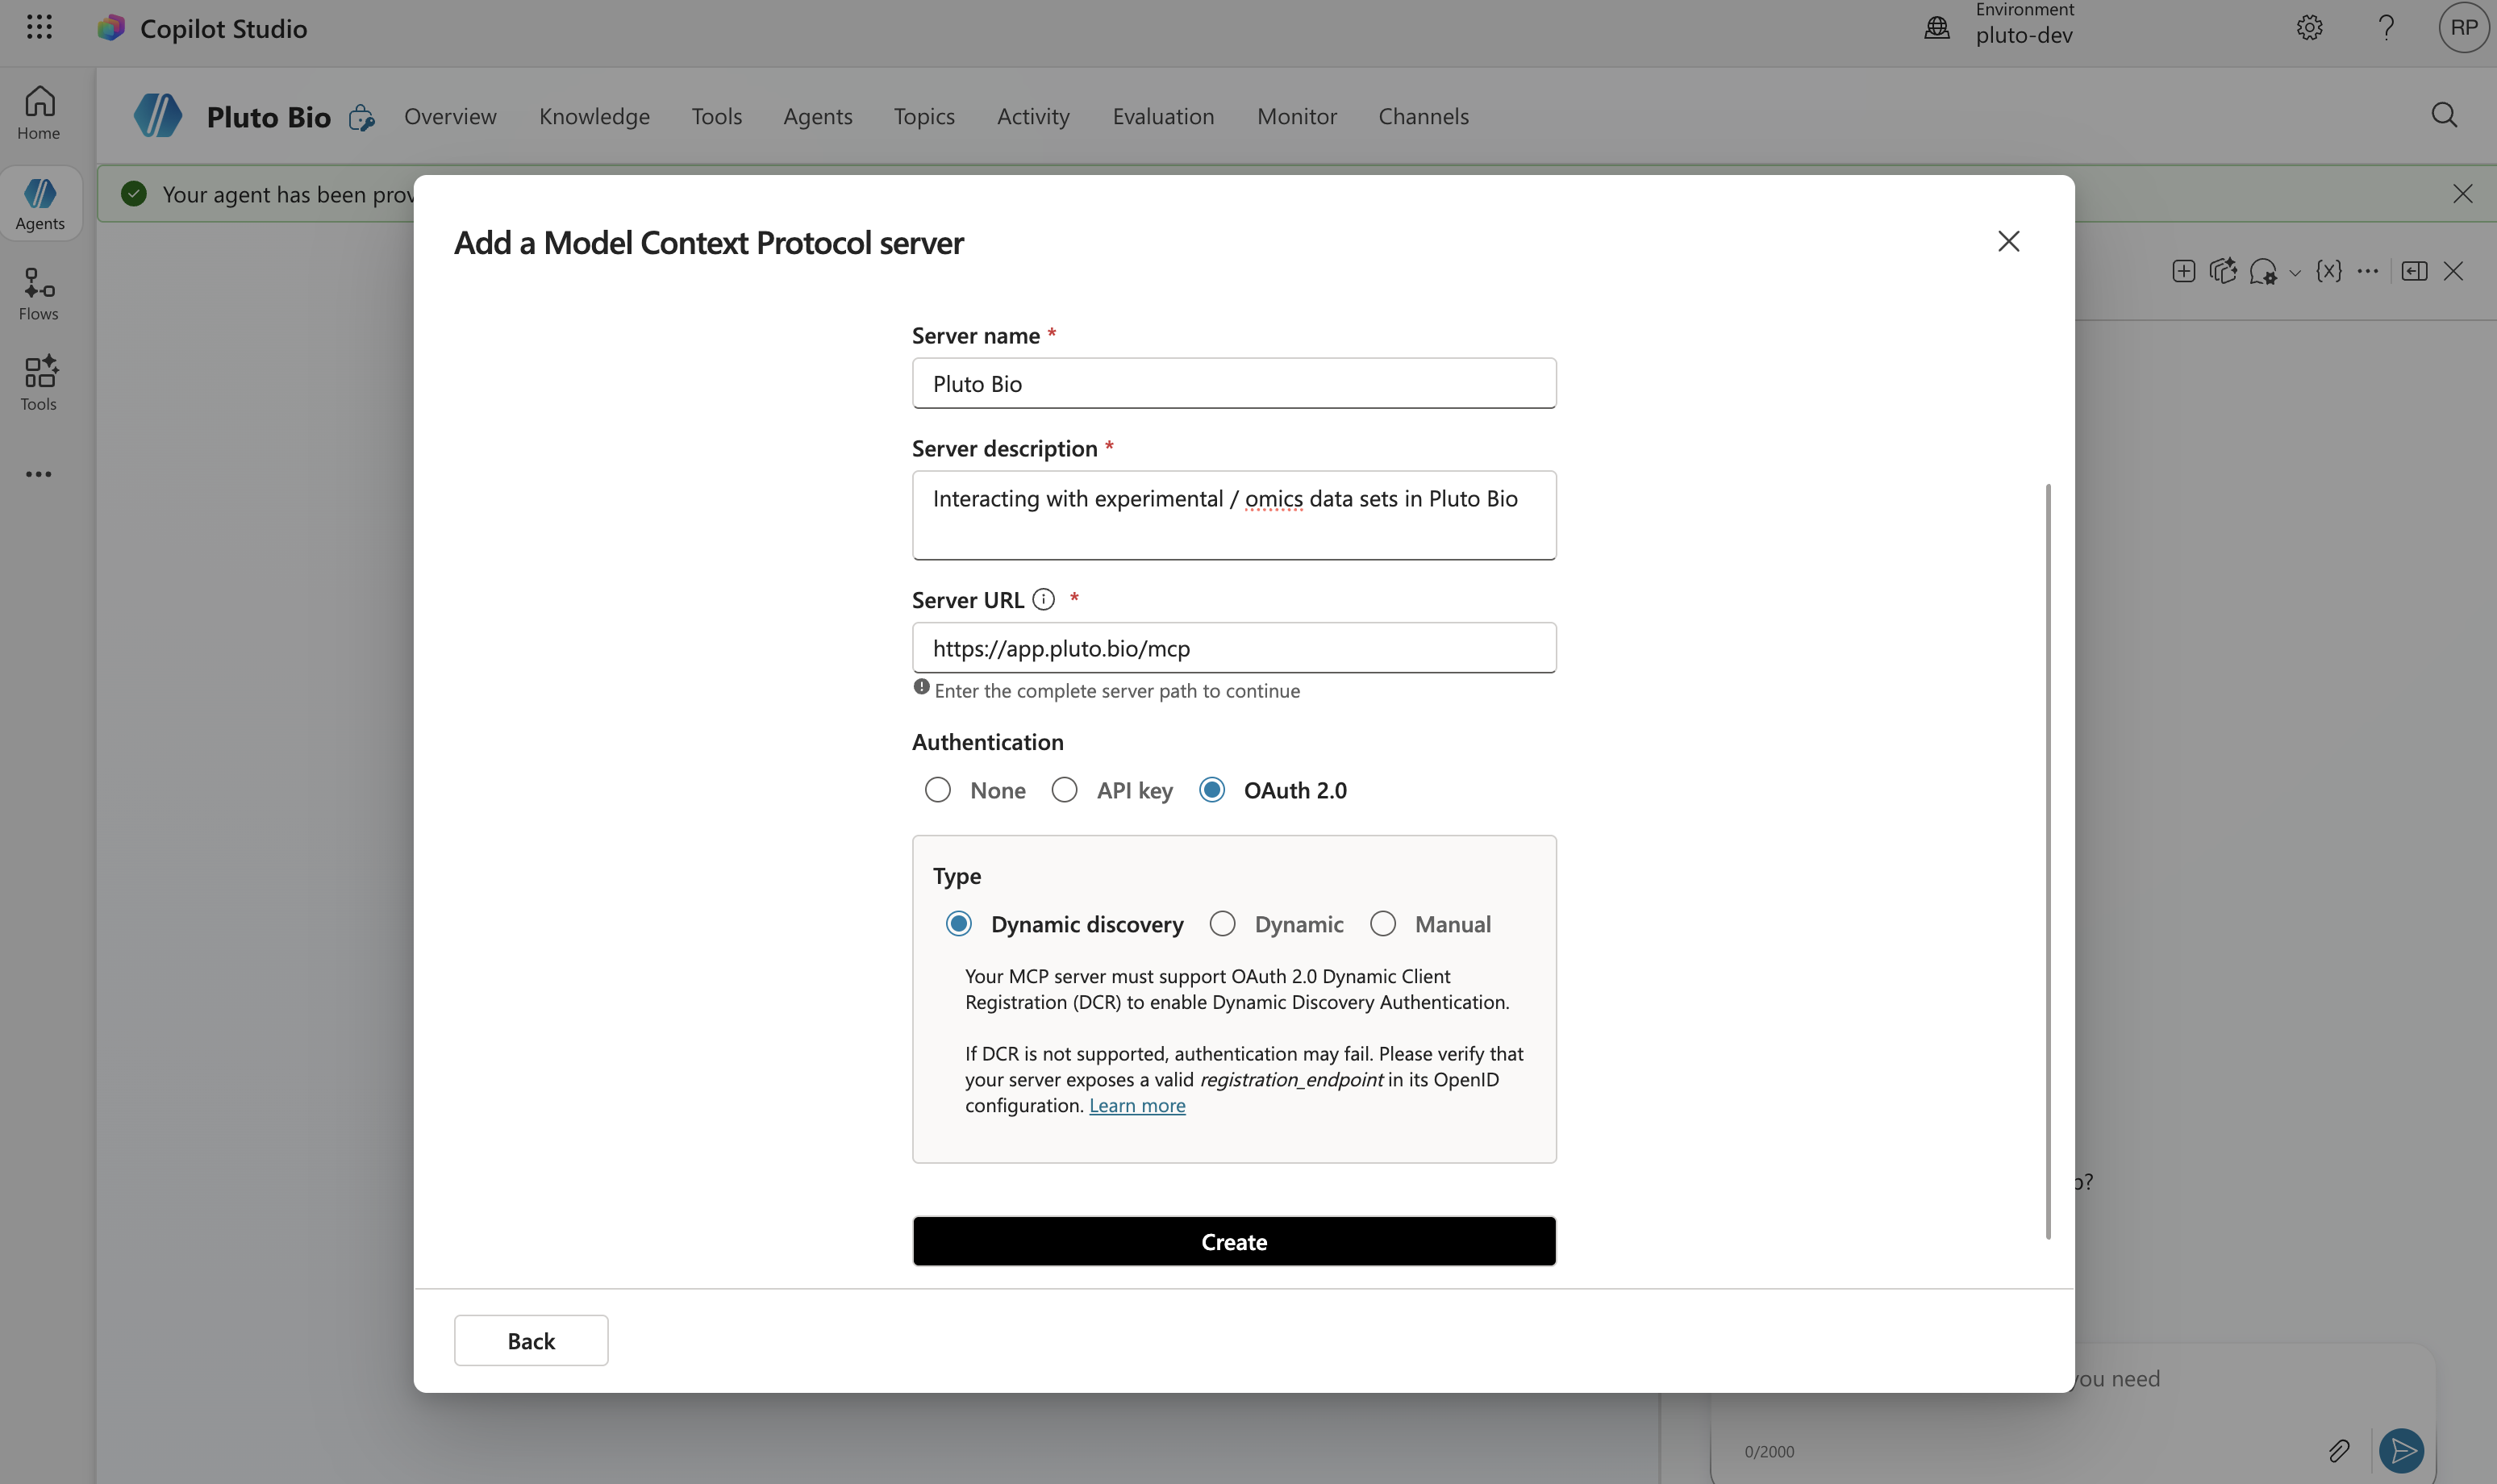Click the dialog vertical scrollbar
2497x1484 pixels.
[x=2047, y=862]
